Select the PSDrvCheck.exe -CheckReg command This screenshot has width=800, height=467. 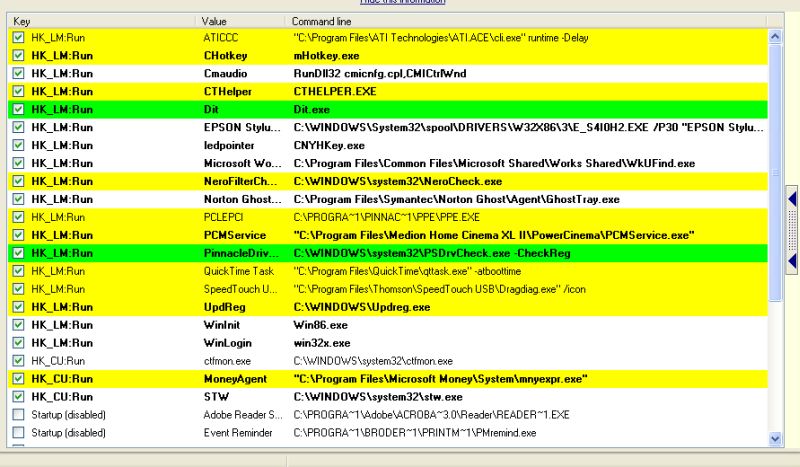coord(432,253)
